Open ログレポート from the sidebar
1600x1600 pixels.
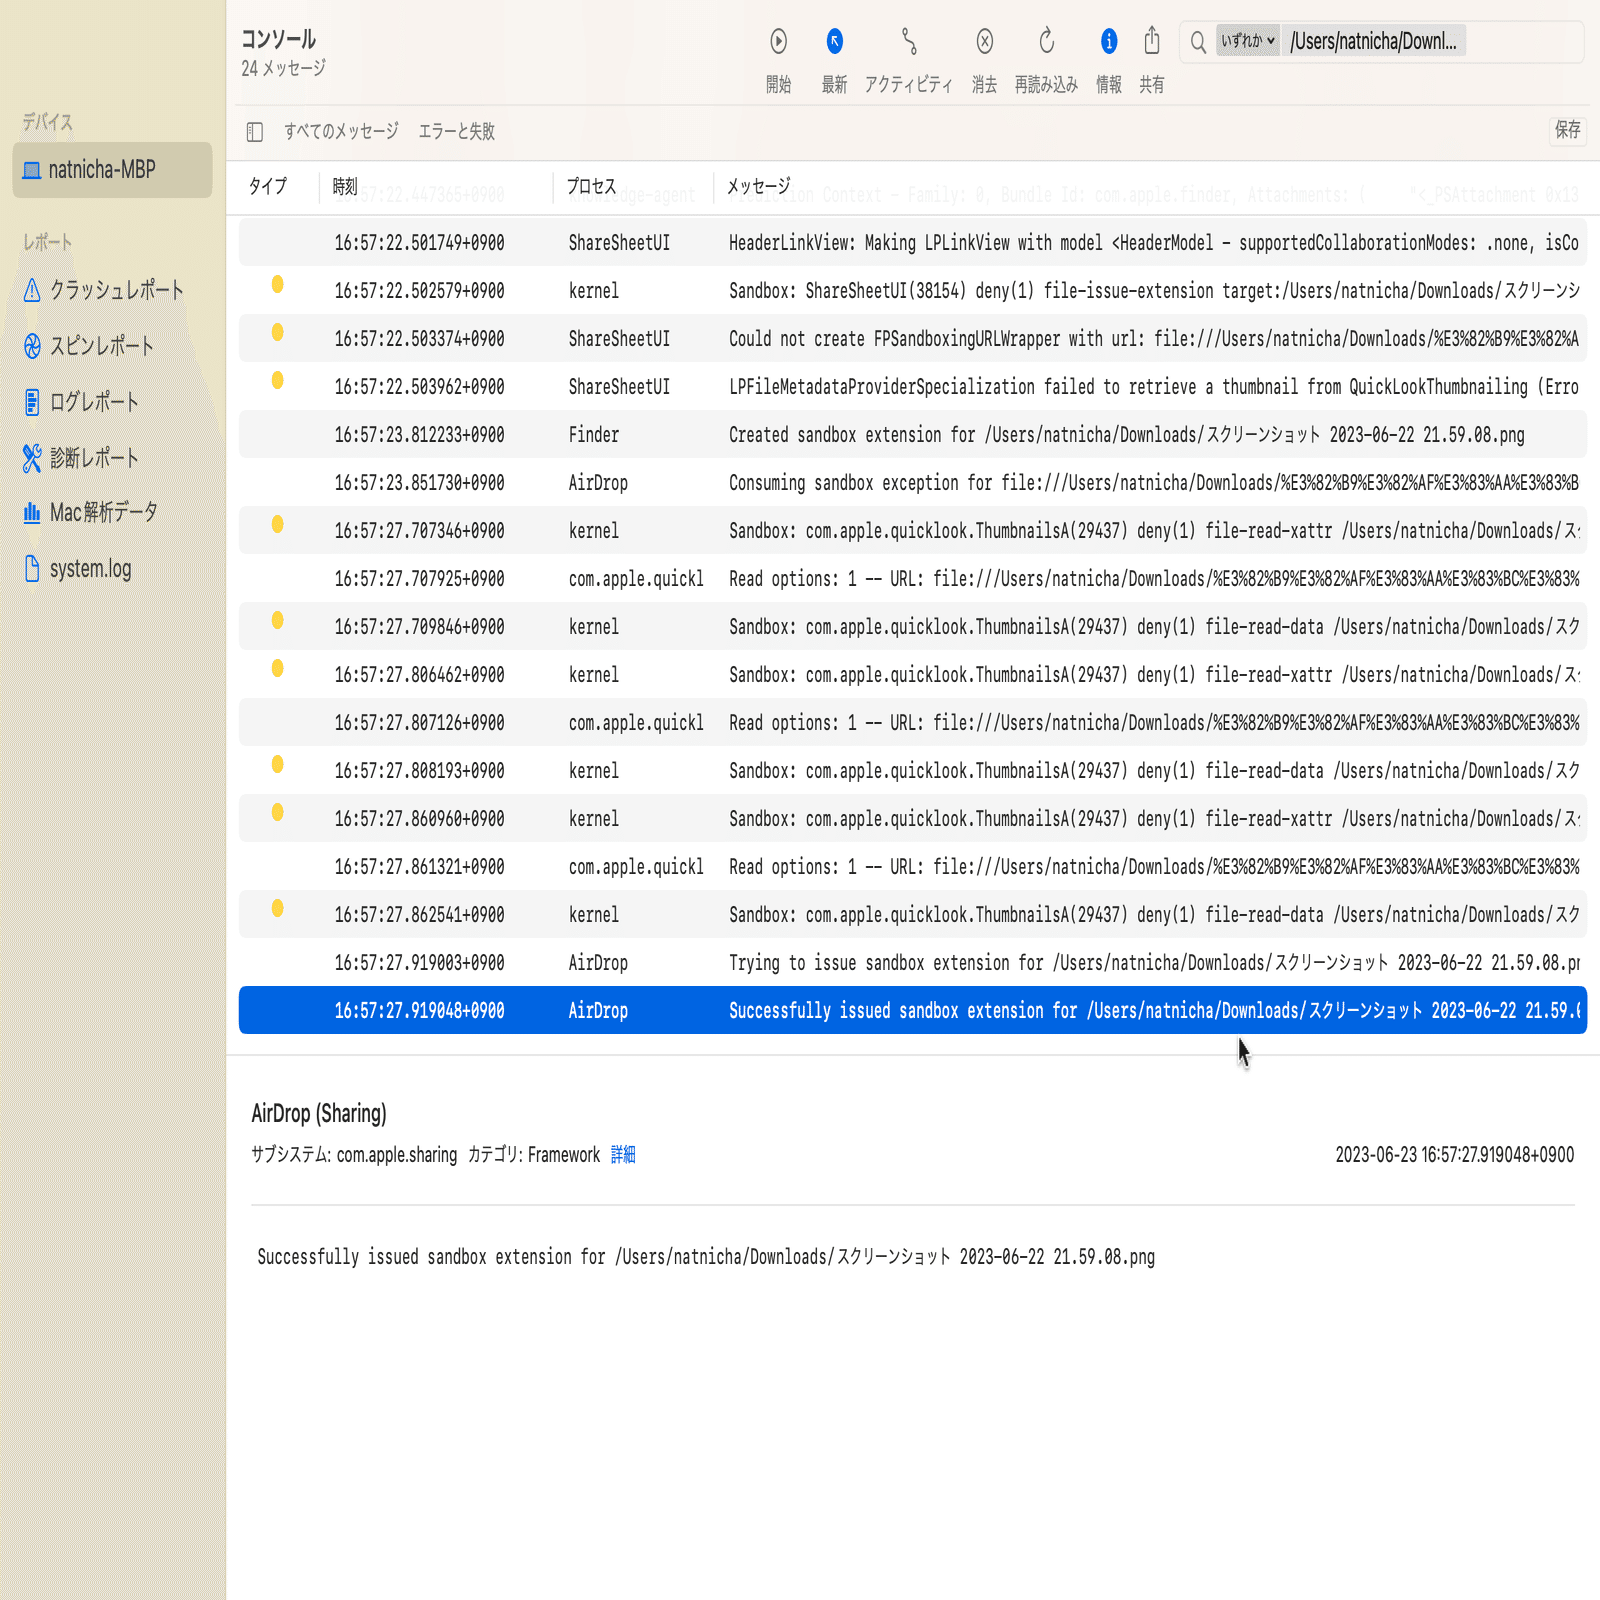point(98,402)
